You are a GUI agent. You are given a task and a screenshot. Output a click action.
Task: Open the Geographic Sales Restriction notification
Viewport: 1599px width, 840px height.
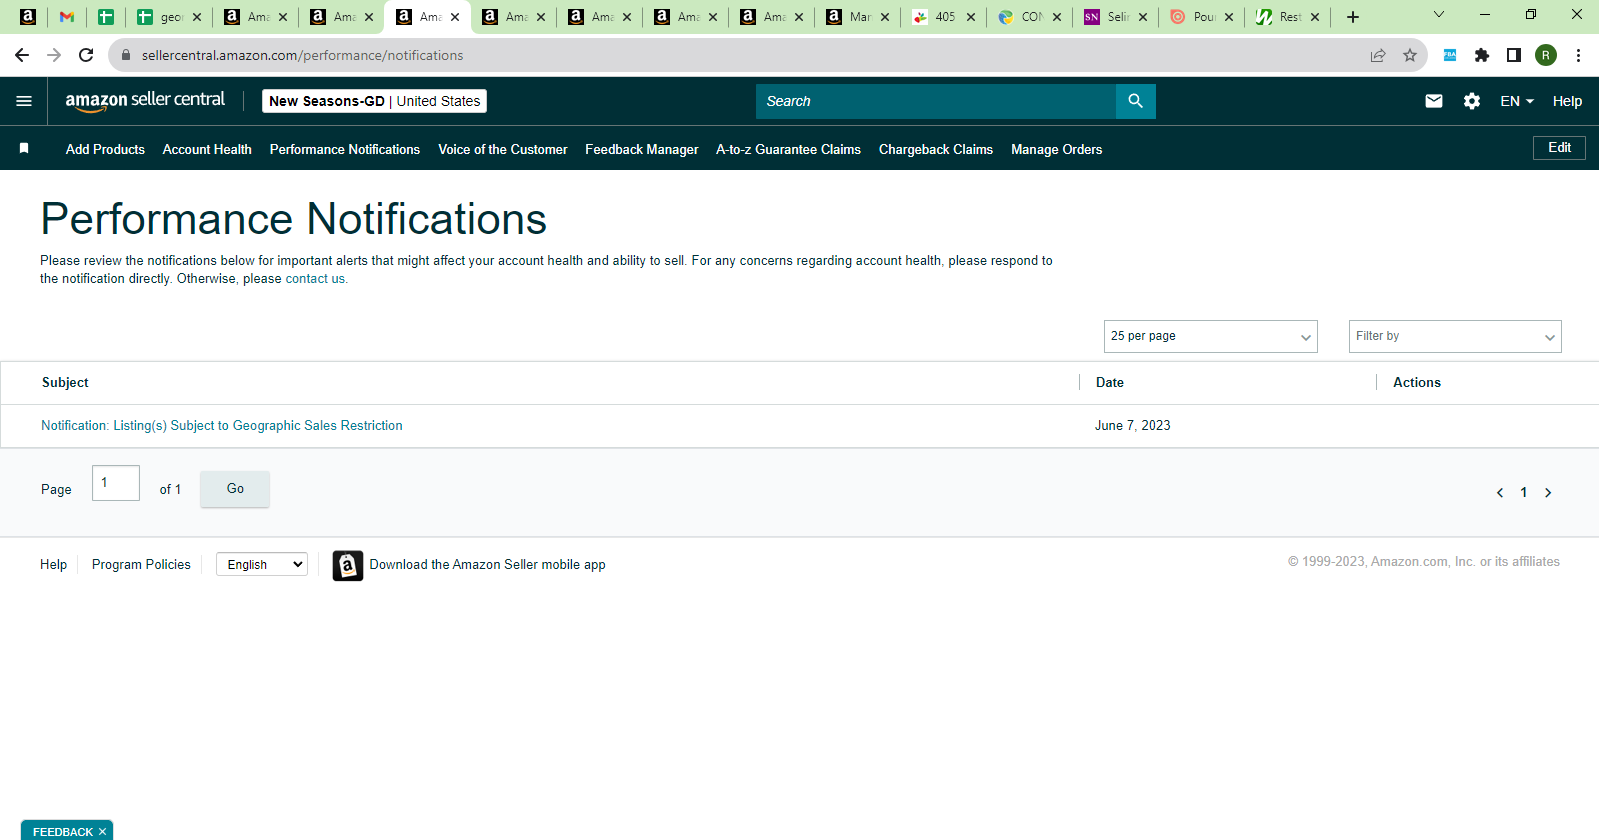[x=222, y=426]
